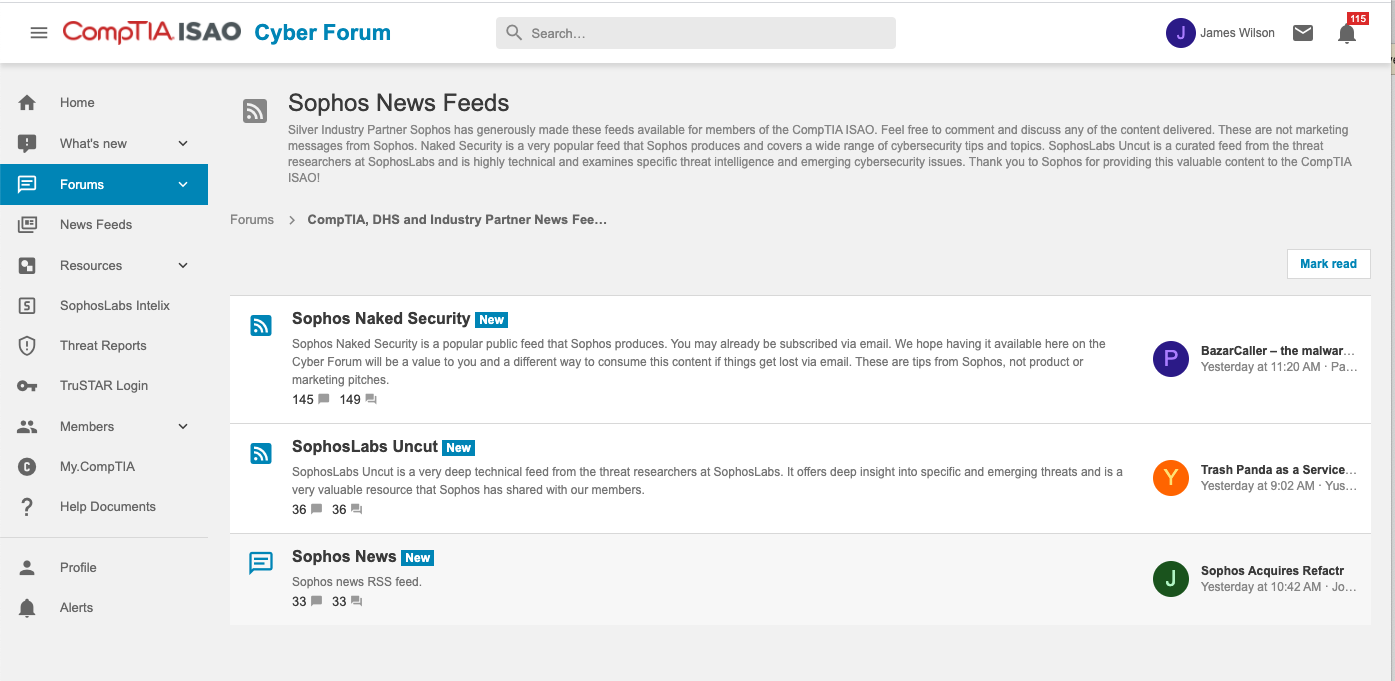Click New badge on Sophos Naked Security
Image resolution: width=1395 pixels, height=681 pixels.
click(491, 320)
